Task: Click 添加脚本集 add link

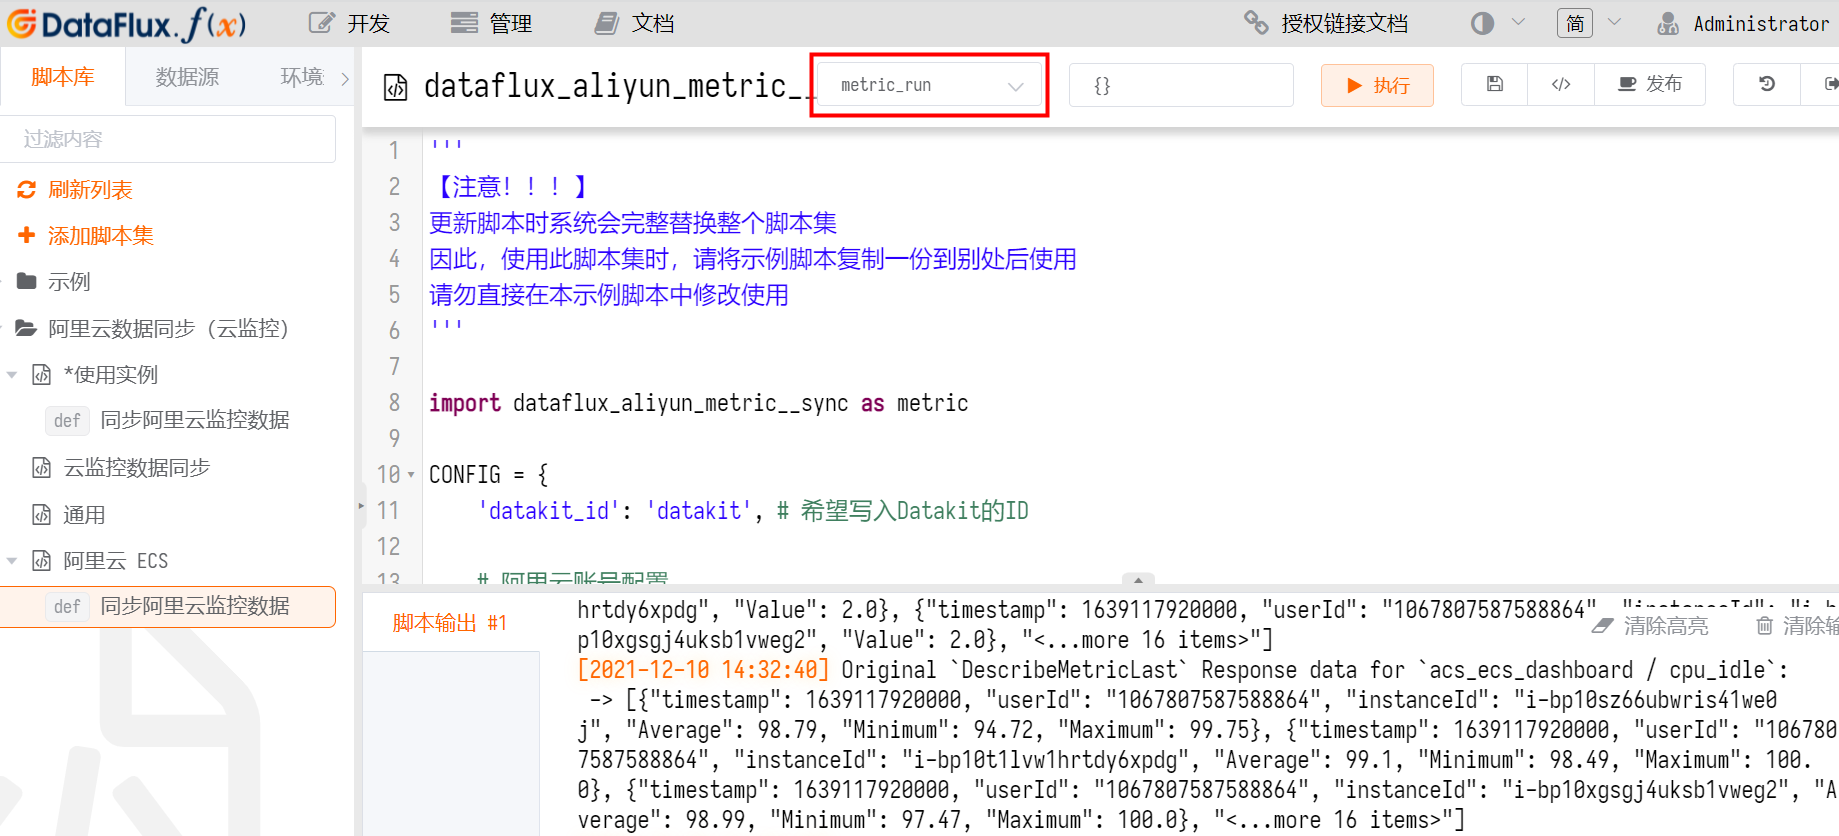Action: (101, 236)
